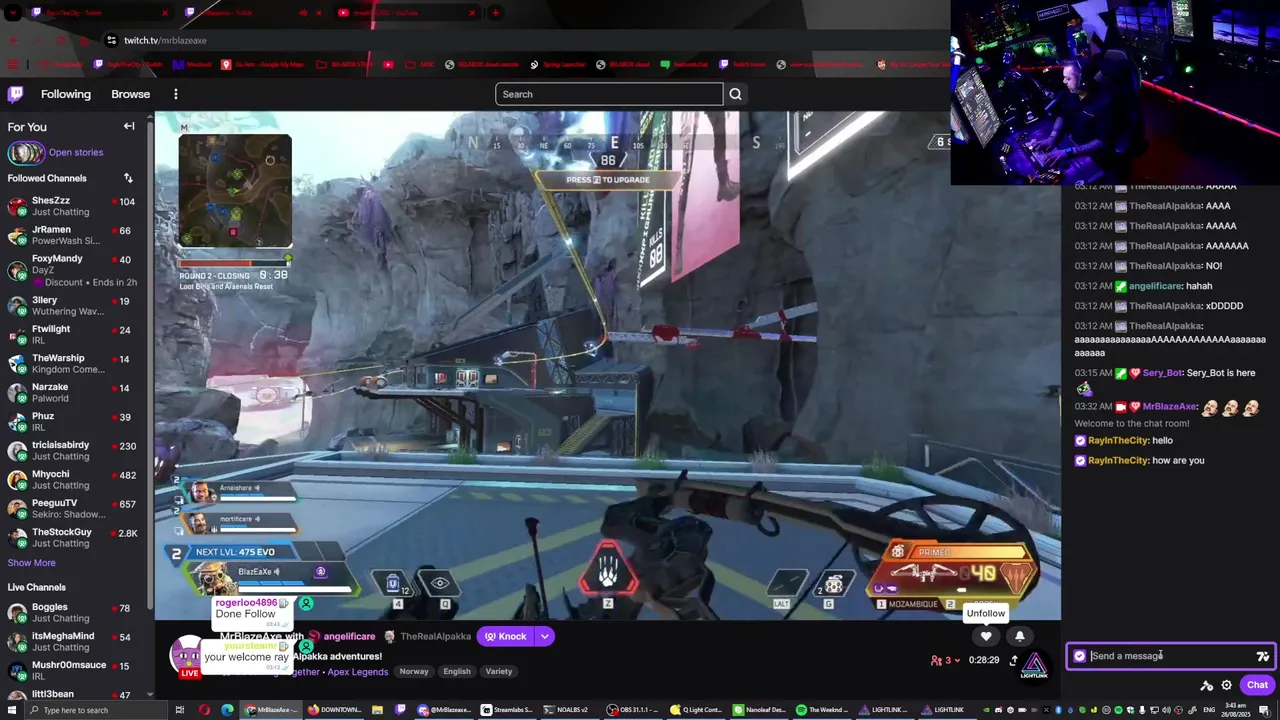
Task: Select the Variety tag
Action: click(499, 672)
